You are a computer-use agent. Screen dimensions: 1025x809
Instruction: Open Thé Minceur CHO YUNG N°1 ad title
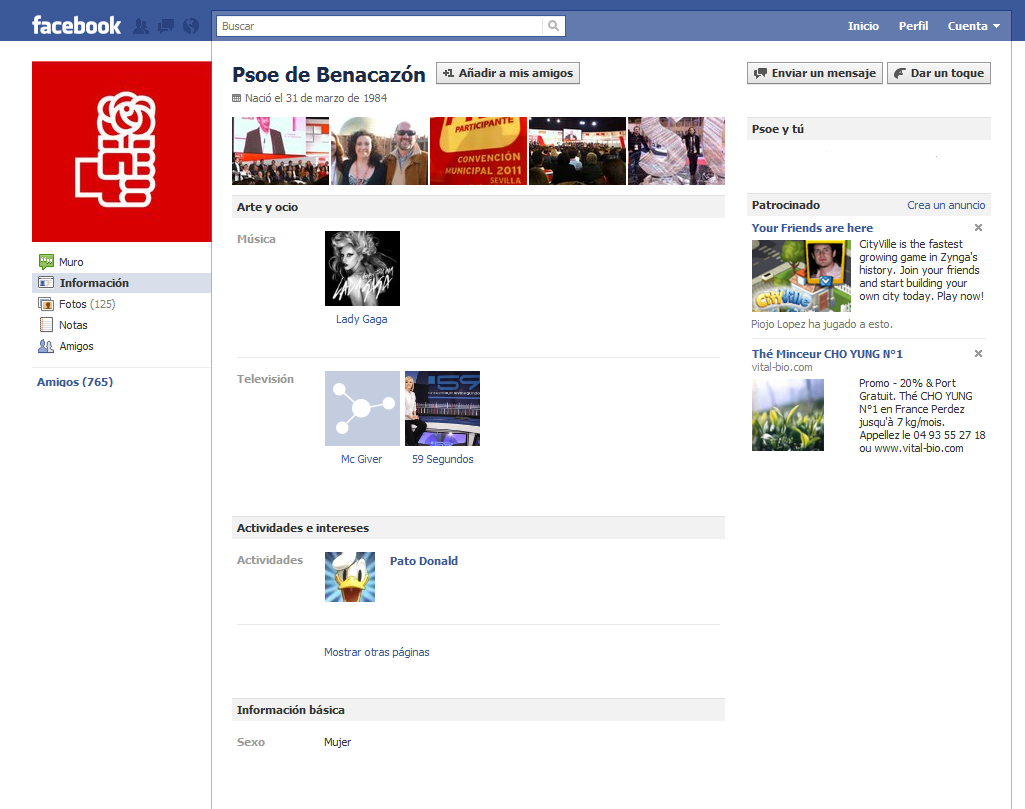827,354
